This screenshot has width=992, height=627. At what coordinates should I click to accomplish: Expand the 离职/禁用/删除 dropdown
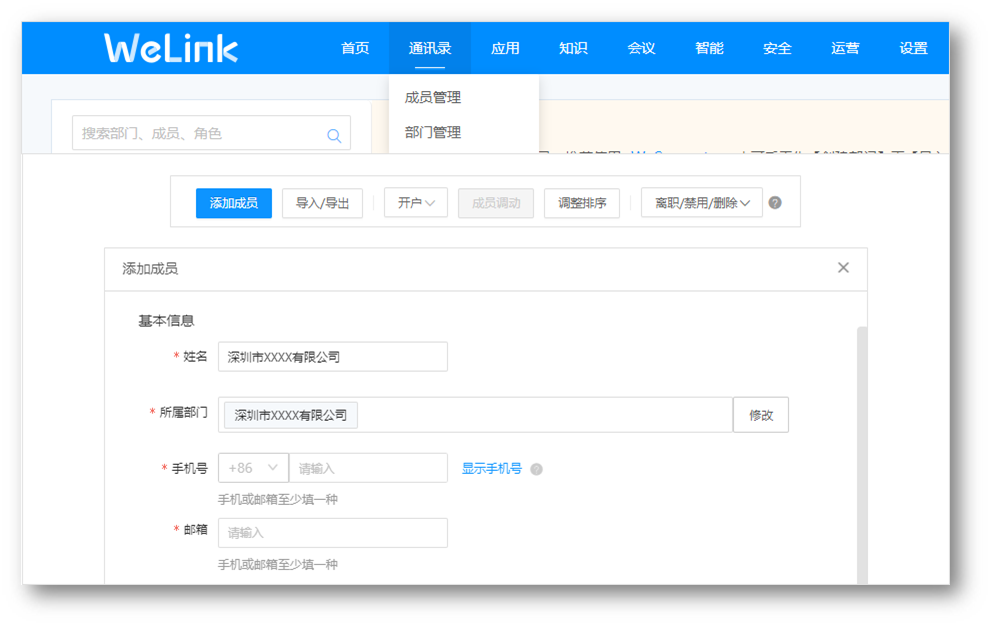pyautogui.click(x=701, y=203)
